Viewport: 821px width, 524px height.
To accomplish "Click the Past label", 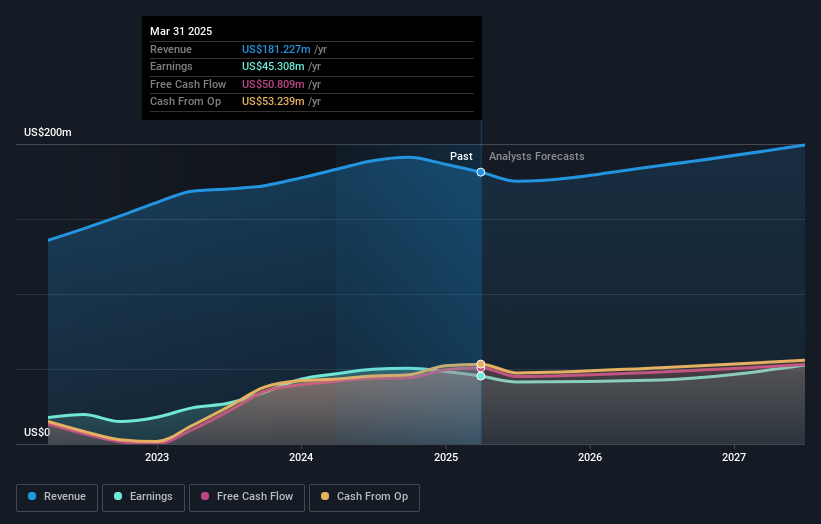I will (x=461, y=156).
